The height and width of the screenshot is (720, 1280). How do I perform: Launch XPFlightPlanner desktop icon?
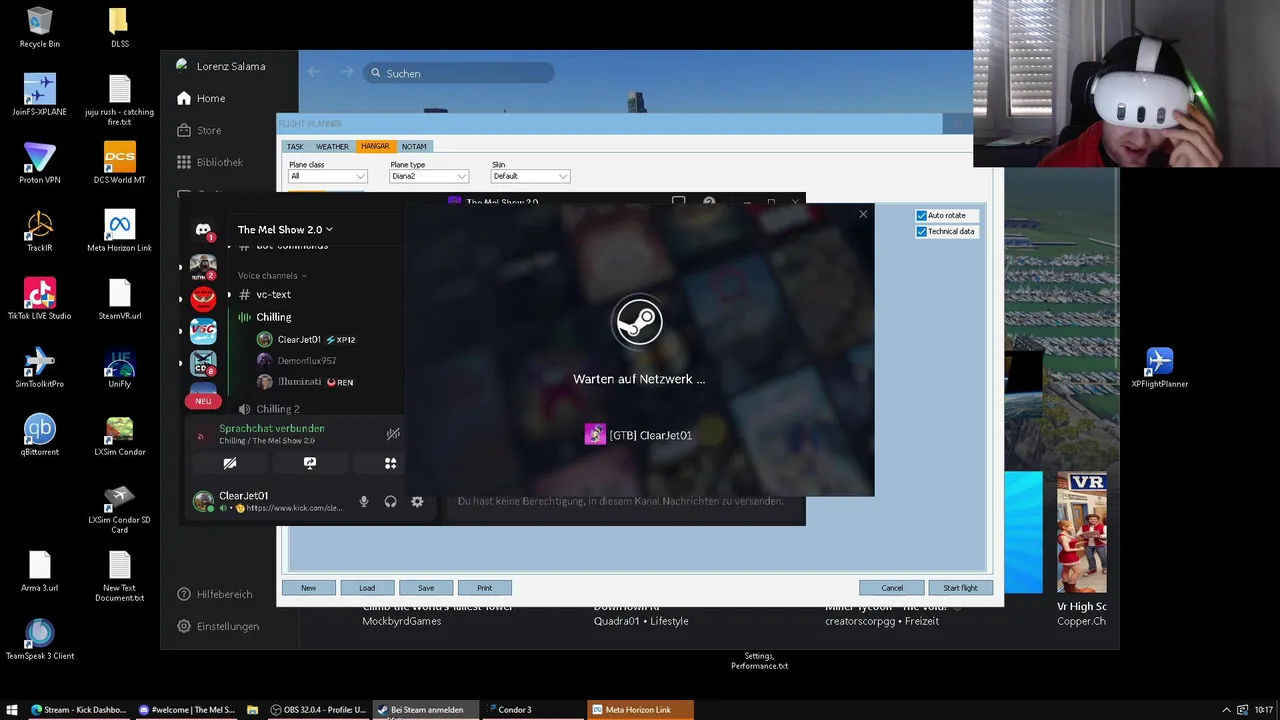coord(1159,367)
